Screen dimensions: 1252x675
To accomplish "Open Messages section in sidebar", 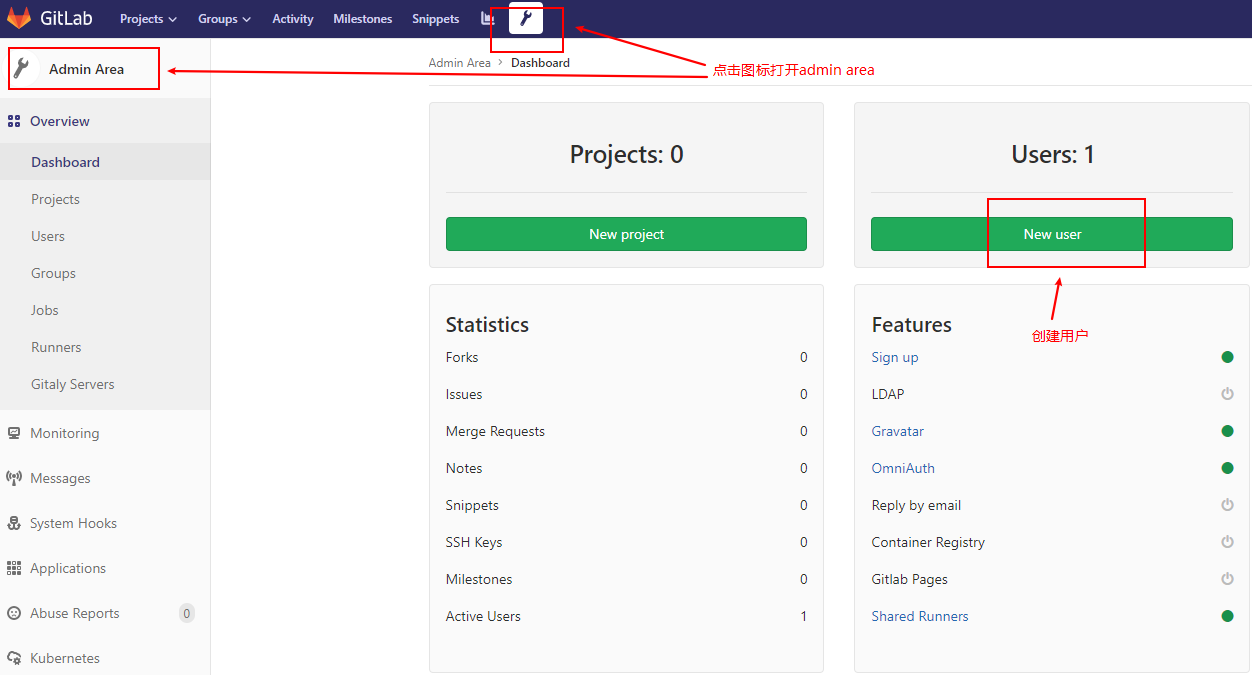I will pyautogui.click(x=105, y=478).
